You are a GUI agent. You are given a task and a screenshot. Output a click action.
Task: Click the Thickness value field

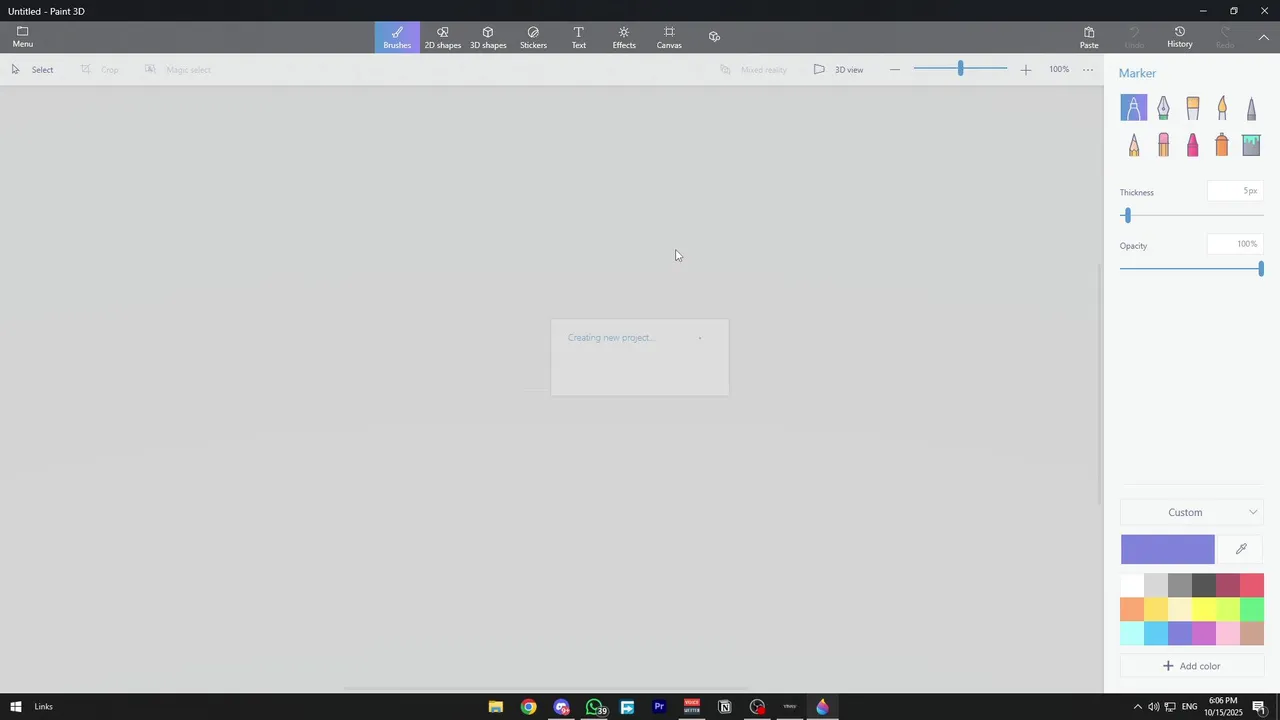(1235, 191)
